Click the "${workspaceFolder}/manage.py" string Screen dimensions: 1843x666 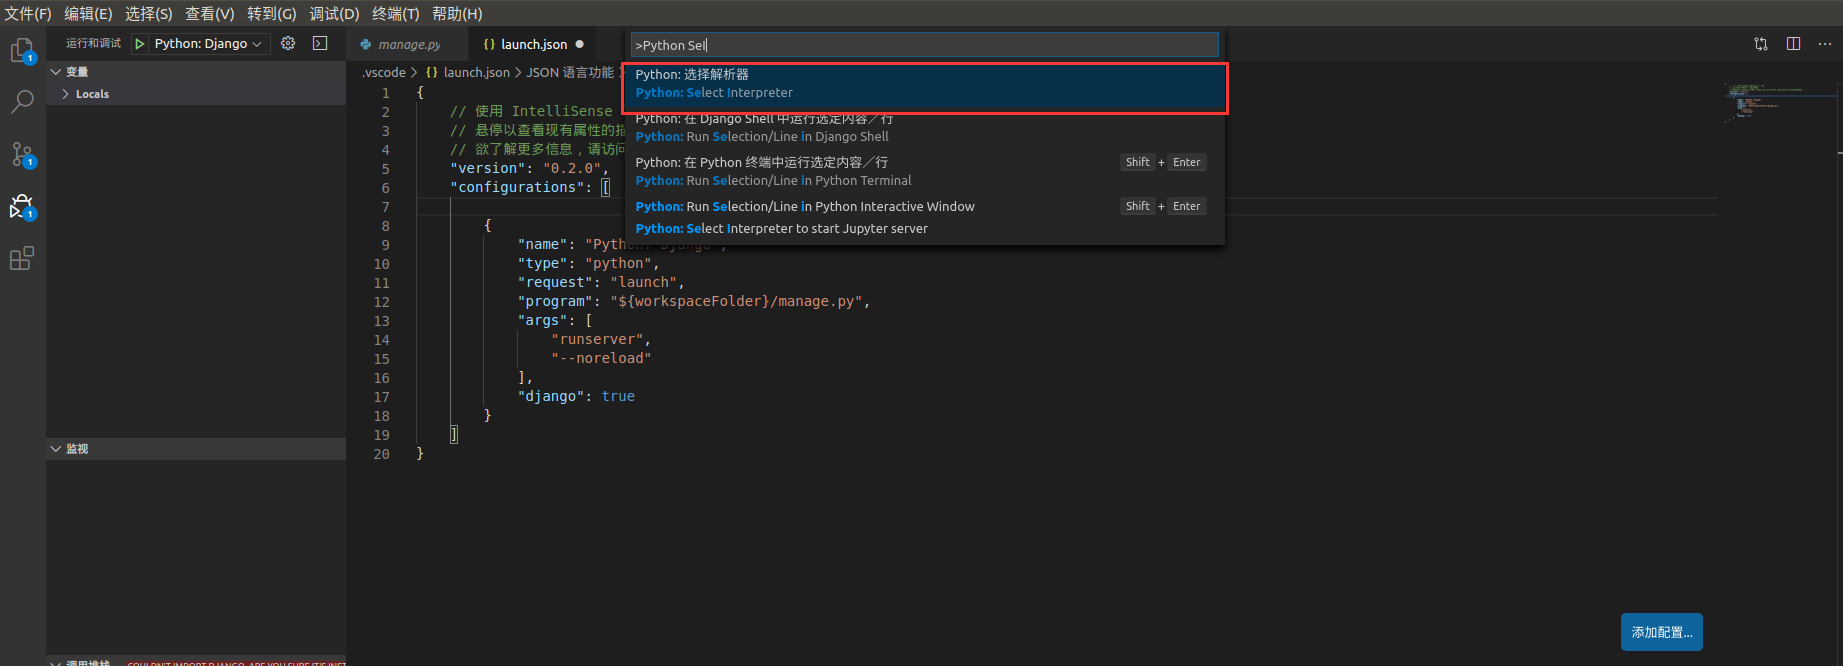point(736,301)
